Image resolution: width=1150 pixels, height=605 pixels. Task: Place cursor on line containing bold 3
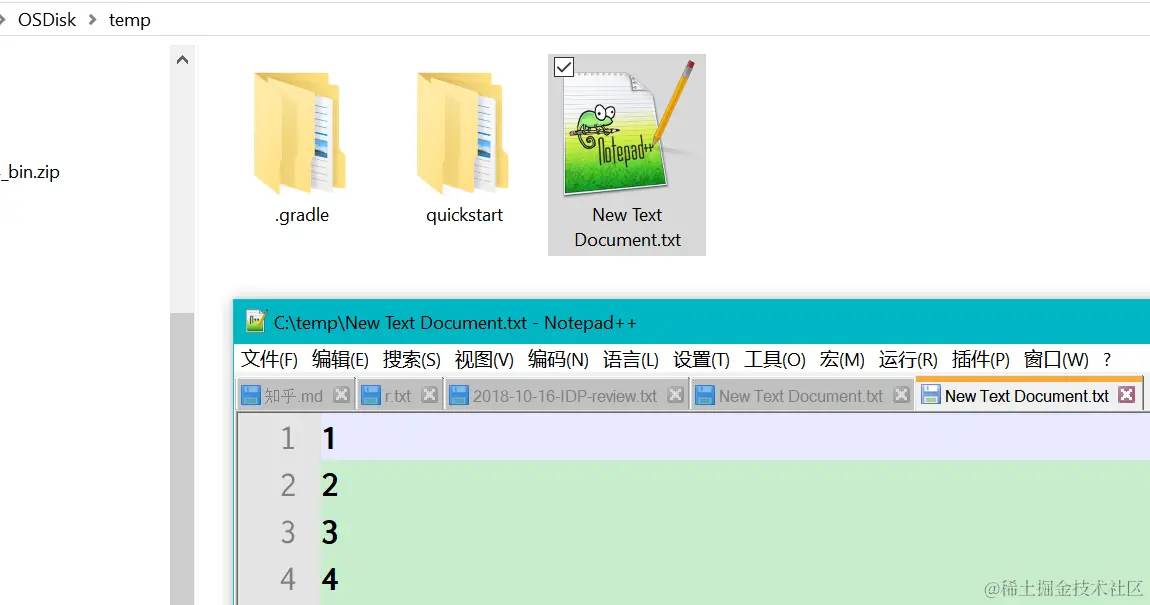point(735,532)
